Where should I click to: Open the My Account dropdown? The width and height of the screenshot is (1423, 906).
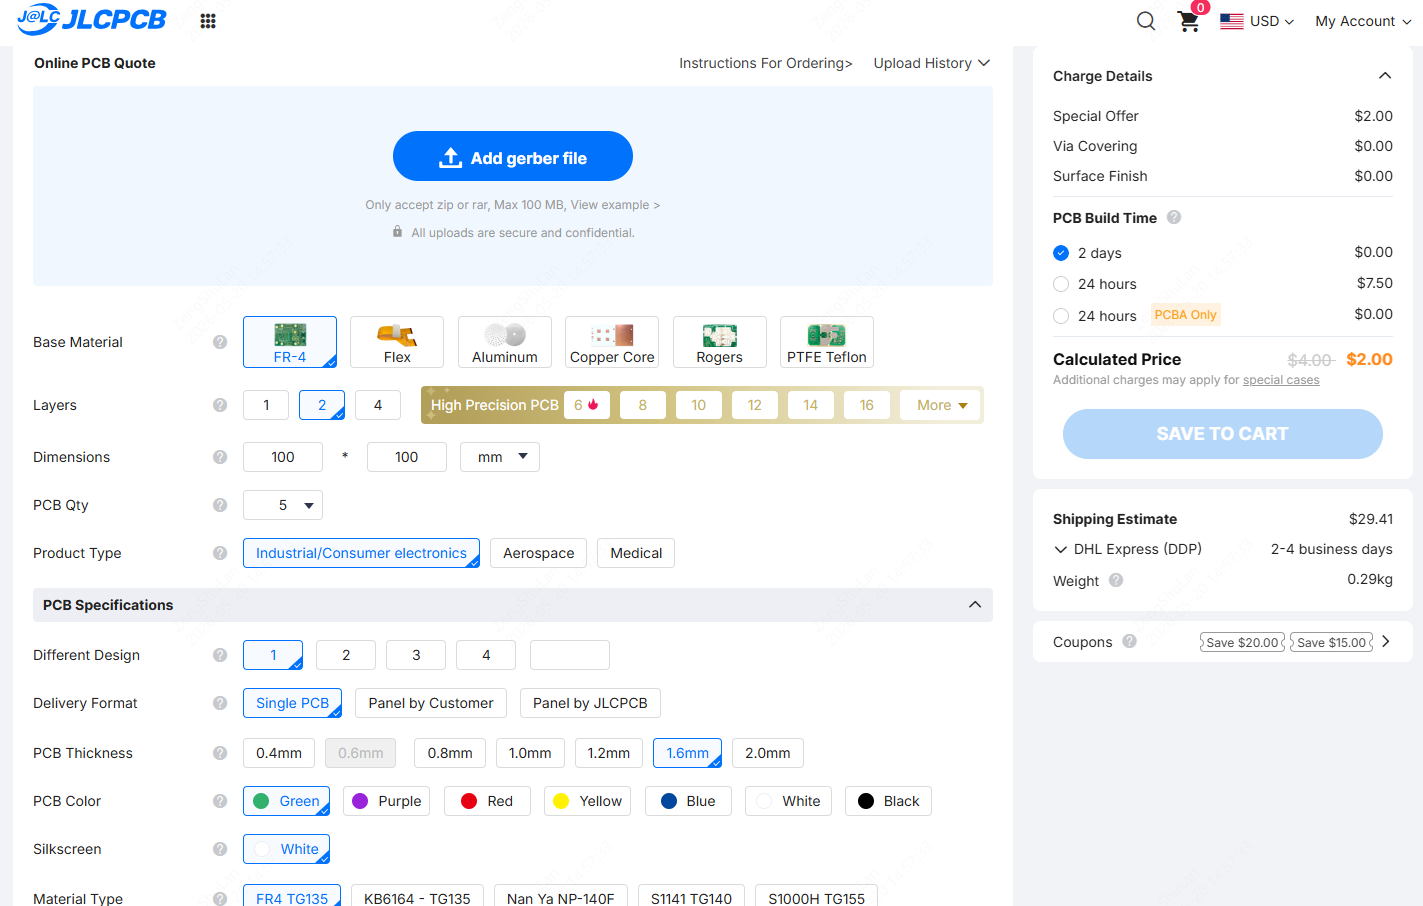[x=1363, y=21]
